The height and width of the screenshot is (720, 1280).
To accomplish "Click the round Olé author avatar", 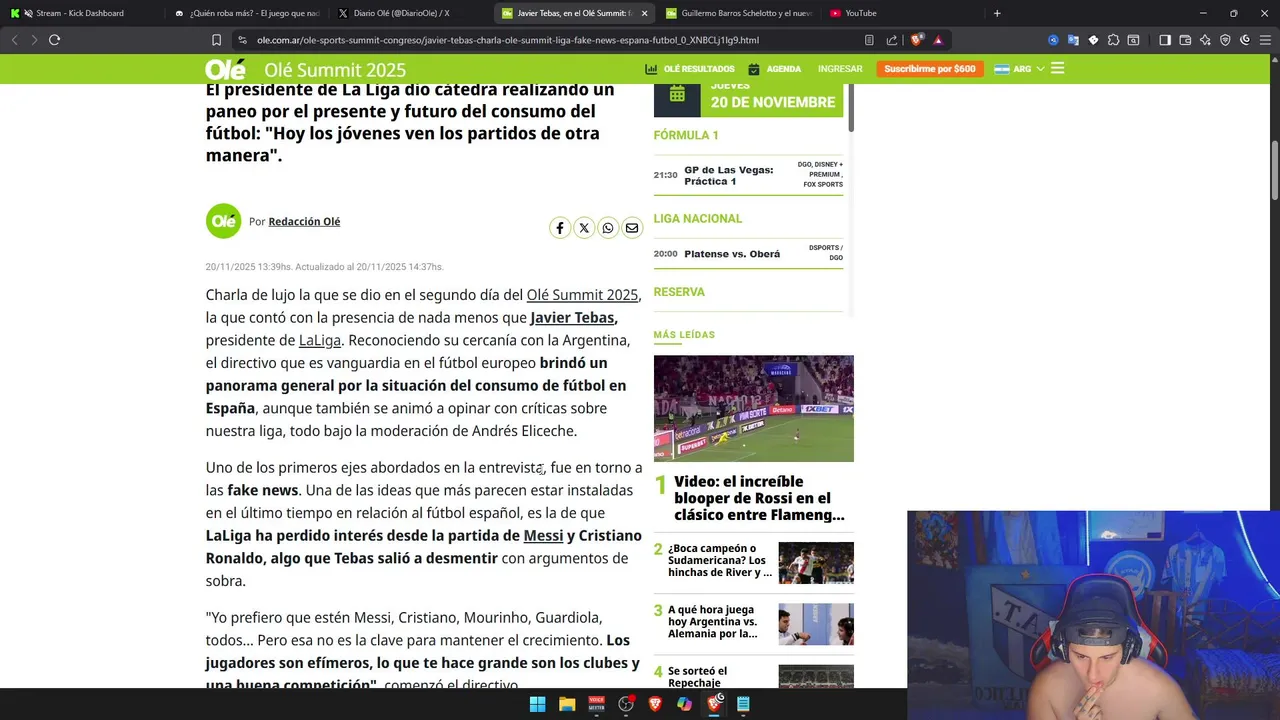I will click(223, 221).
